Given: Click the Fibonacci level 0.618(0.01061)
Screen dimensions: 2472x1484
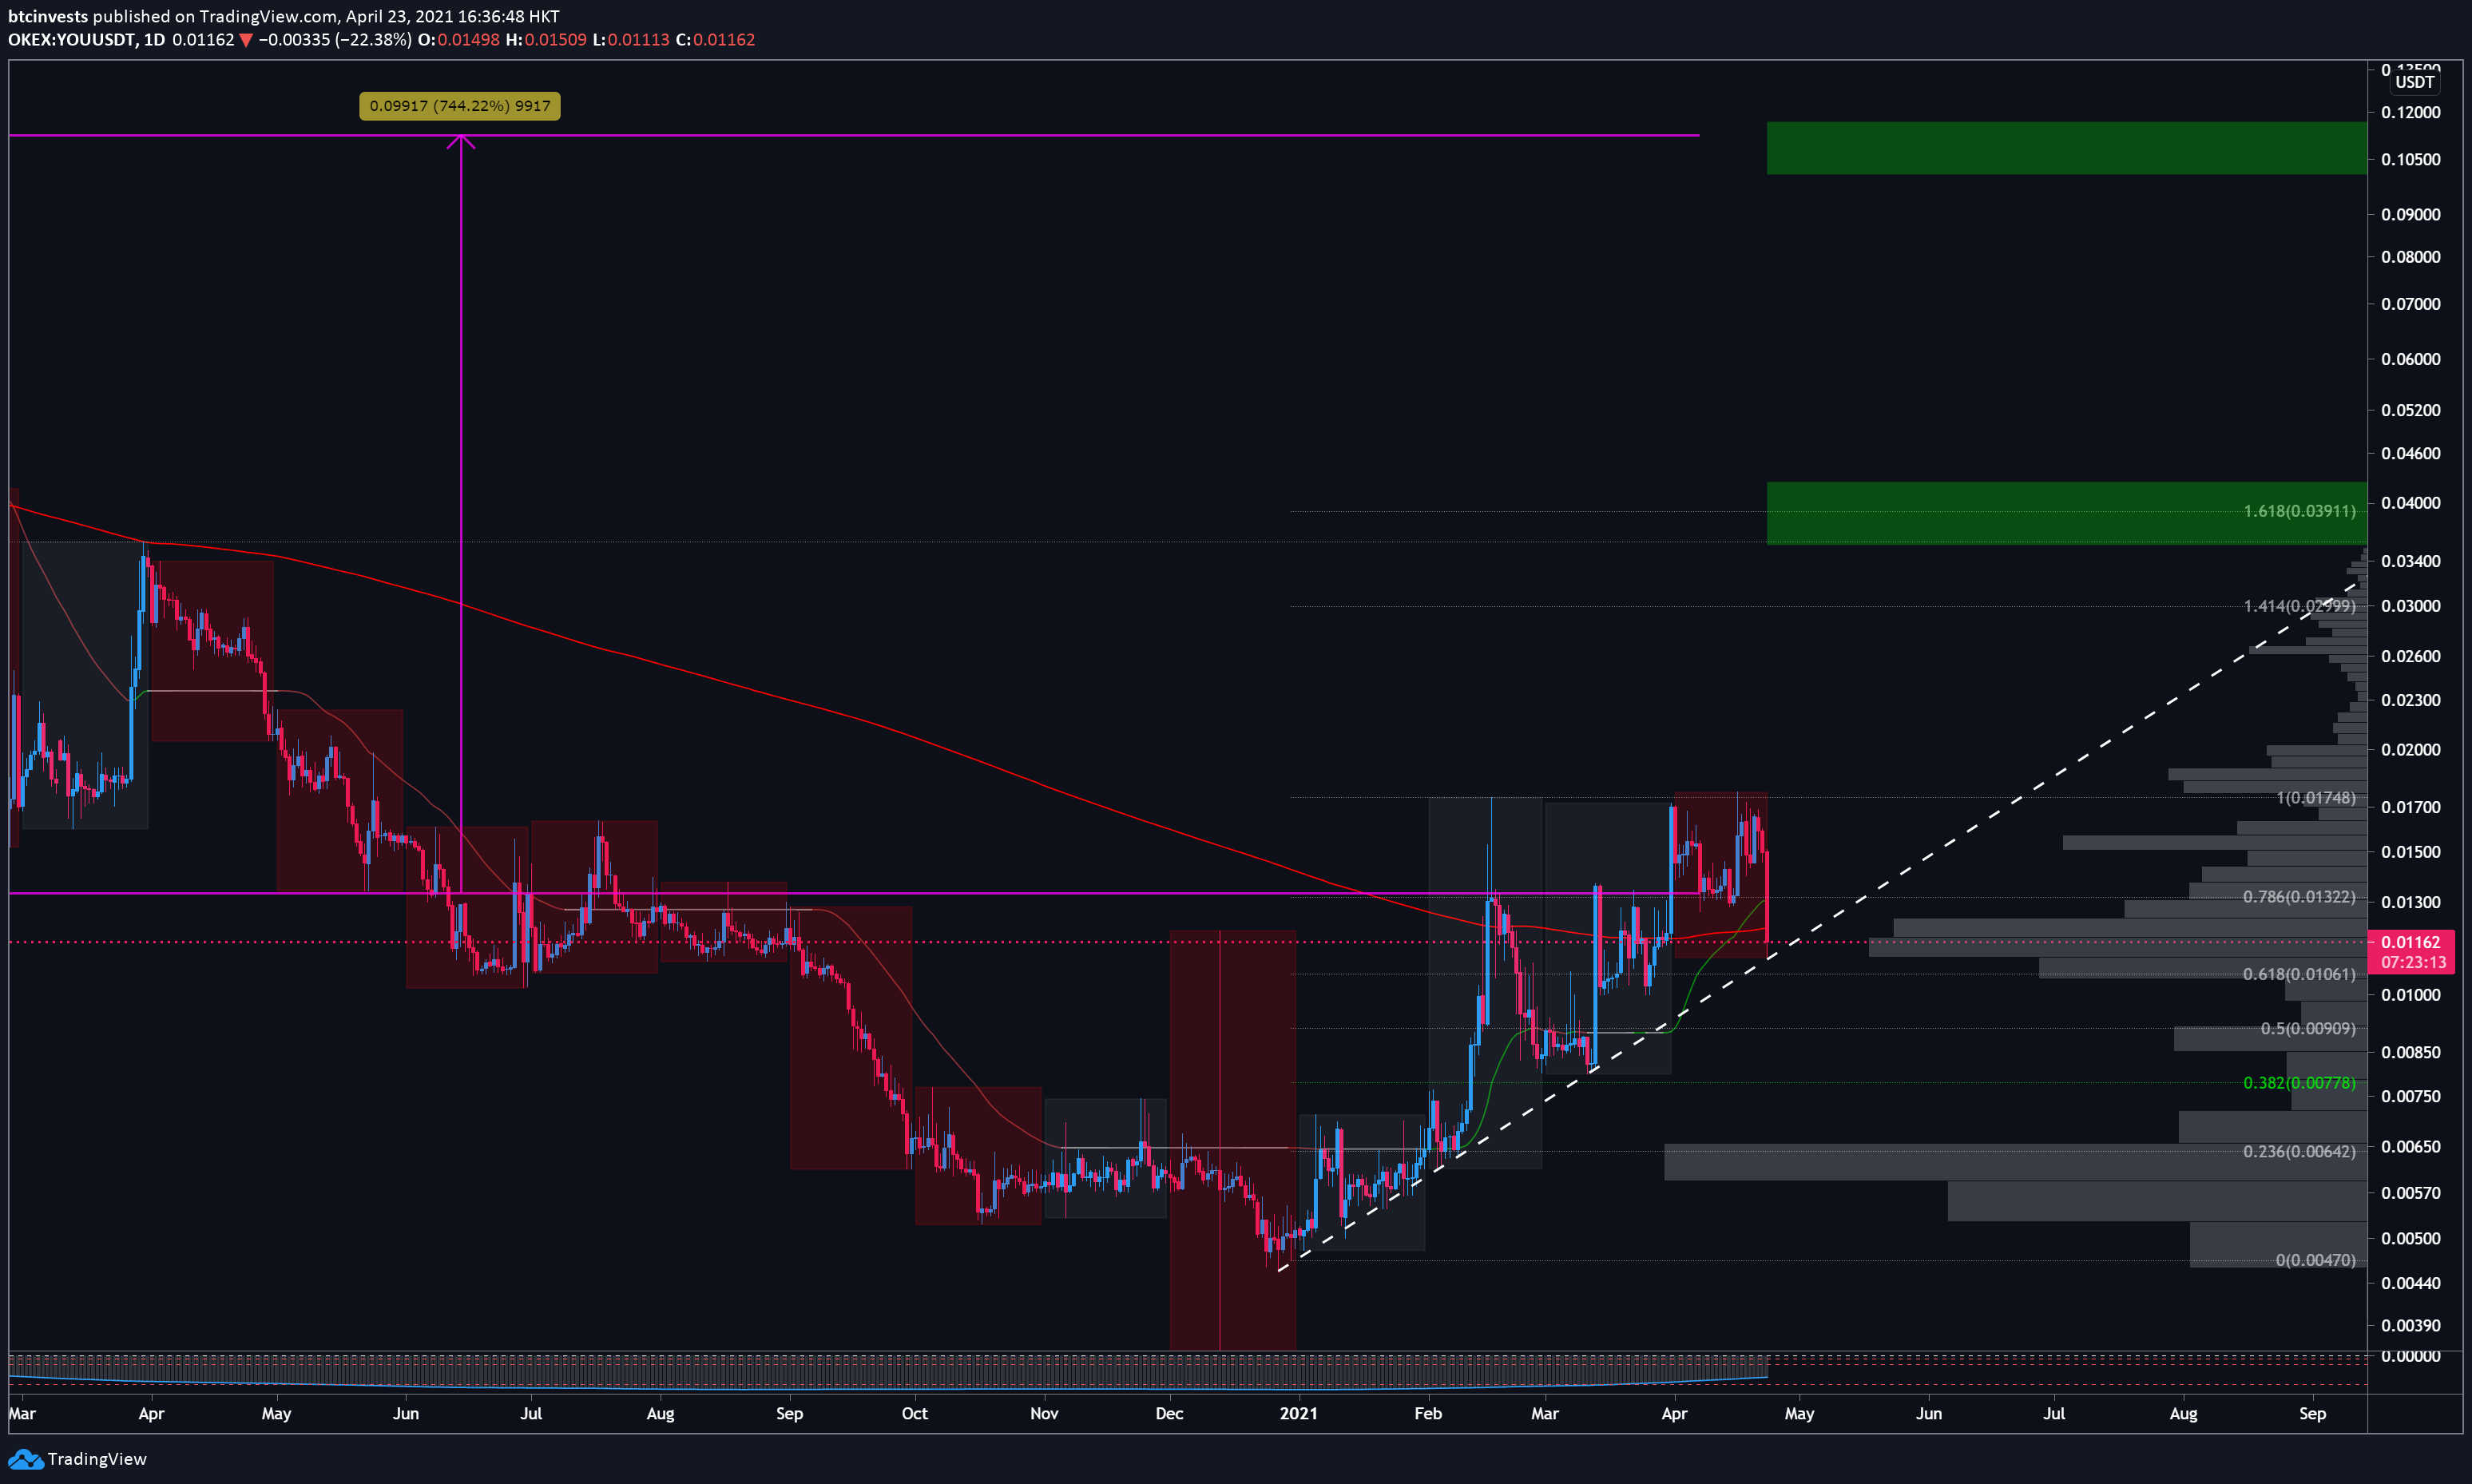Looking at the screenshot, I should pos(2299,974).
